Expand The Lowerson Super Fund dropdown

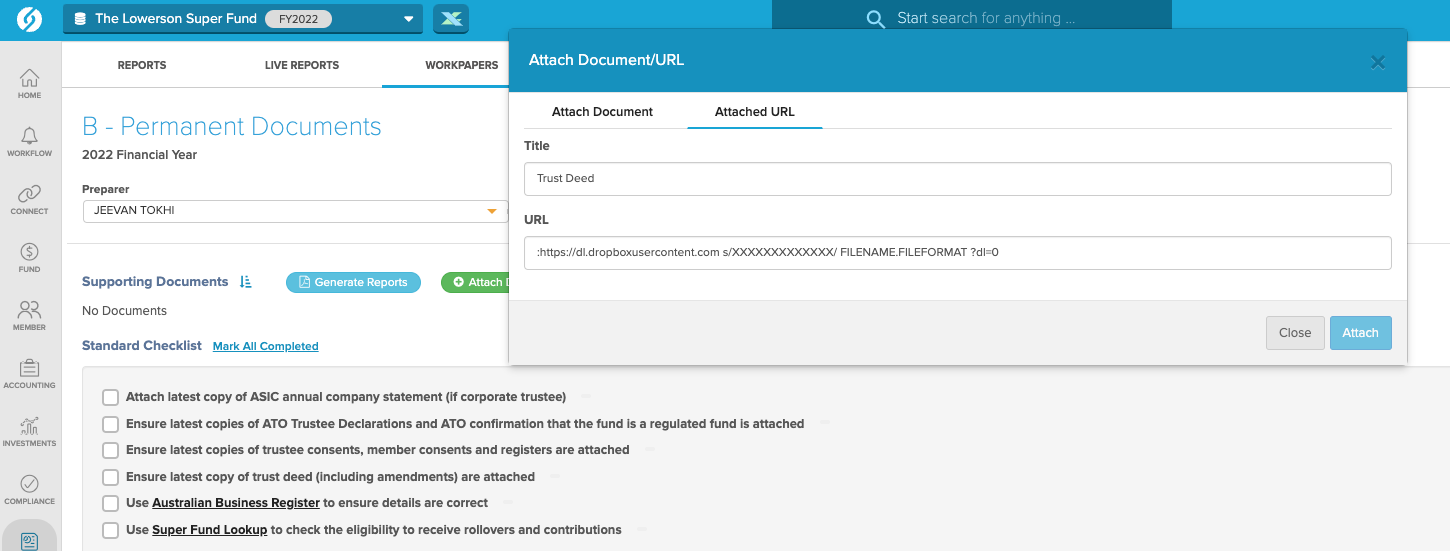pyautogui.click(x=407, y=19)
